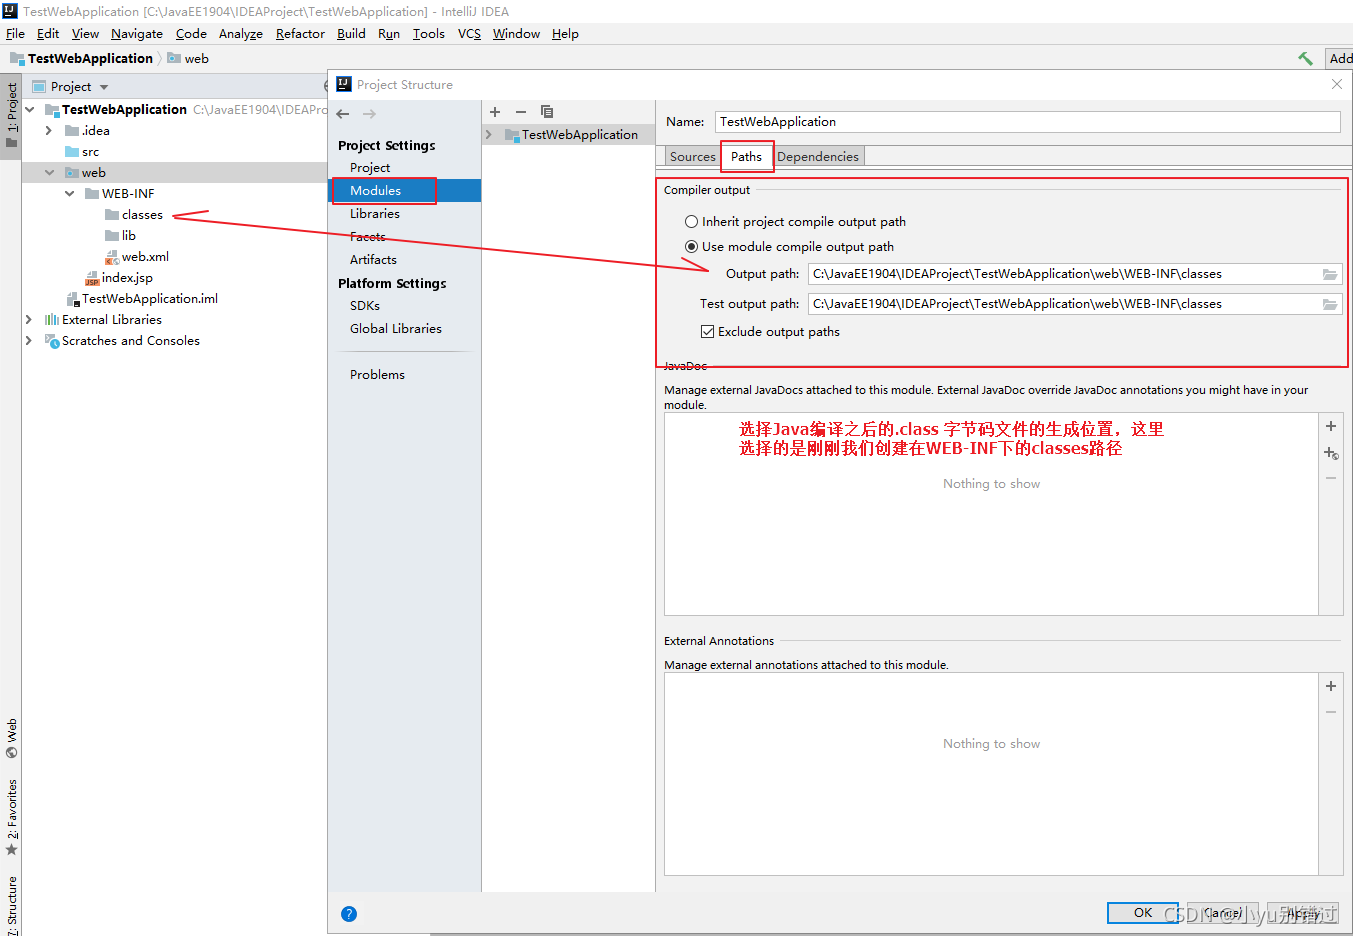Switch to the Dependencies tab
This screenshot has width=1353, height=936.
818,157
